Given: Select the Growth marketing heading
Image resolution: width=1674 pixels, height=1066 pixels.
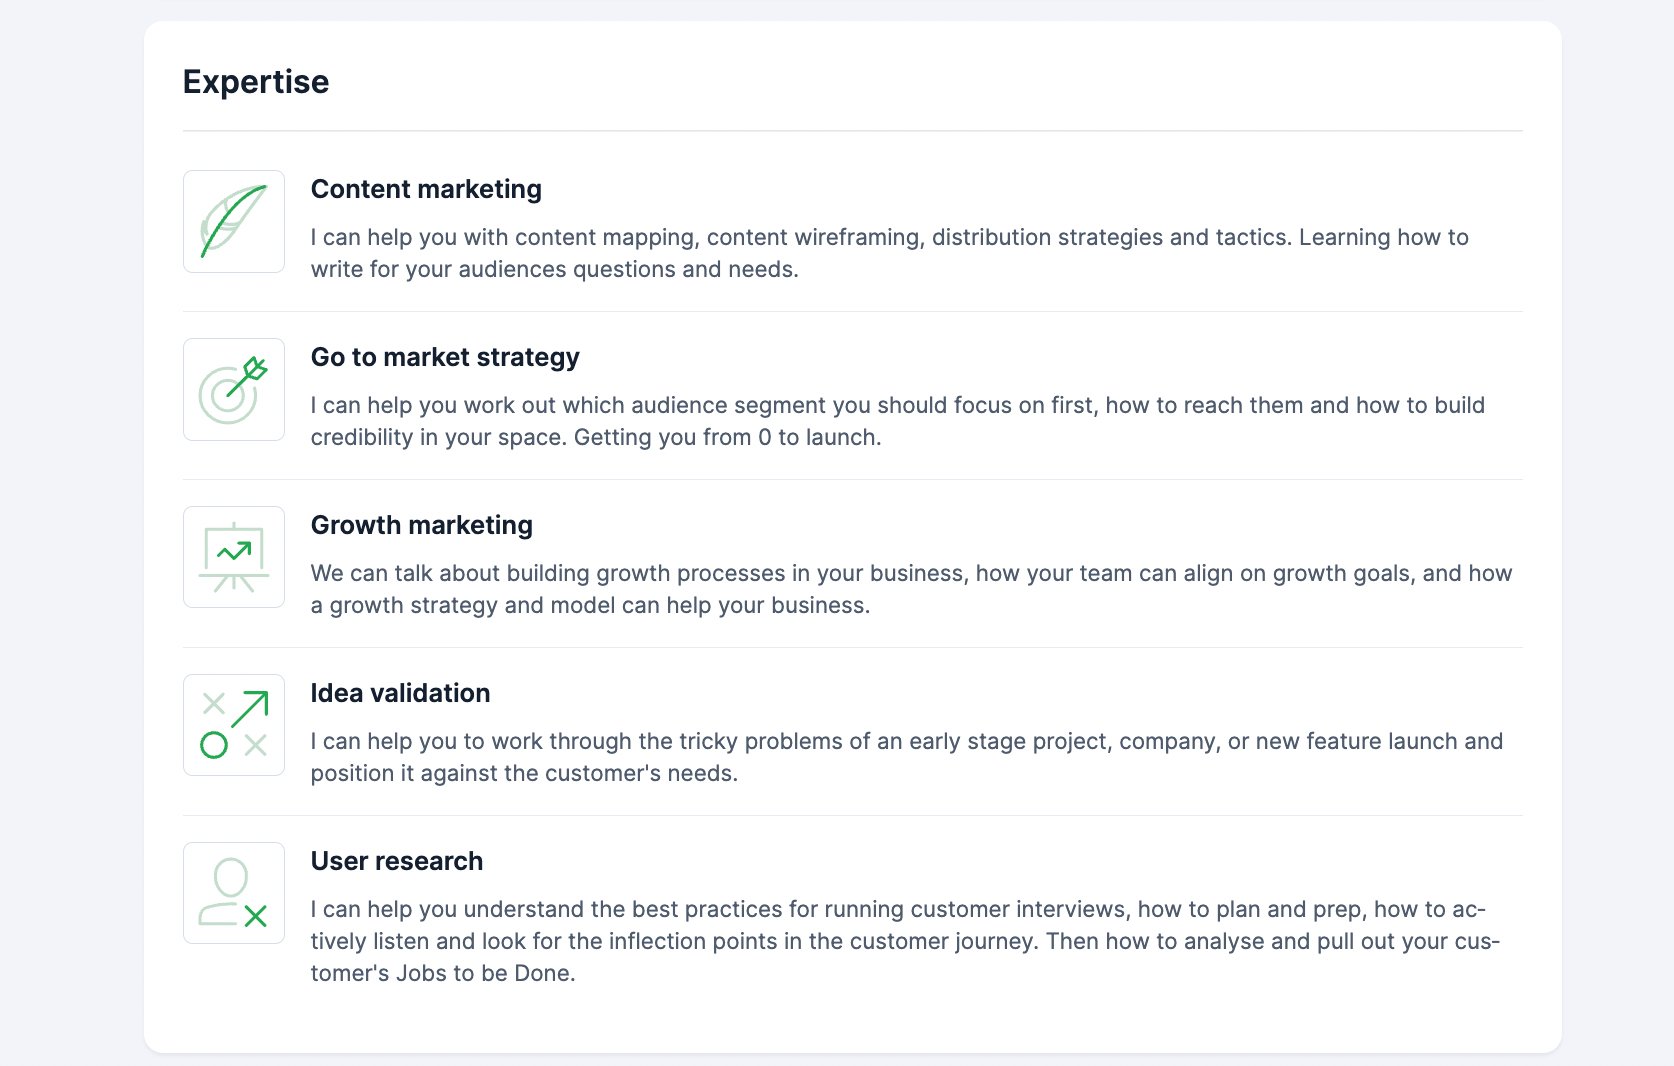Looking at the screenshot, I should 422,525.
